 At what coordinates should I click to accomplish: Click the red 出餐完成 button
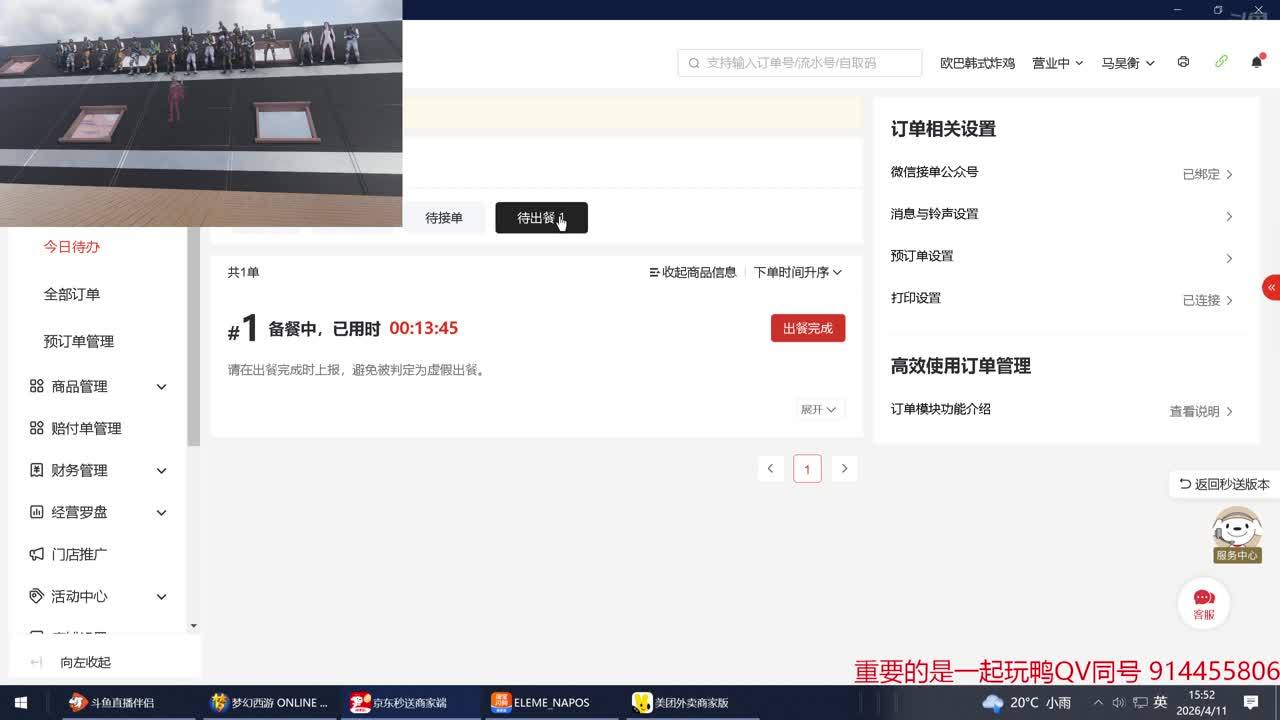point(807,328)
